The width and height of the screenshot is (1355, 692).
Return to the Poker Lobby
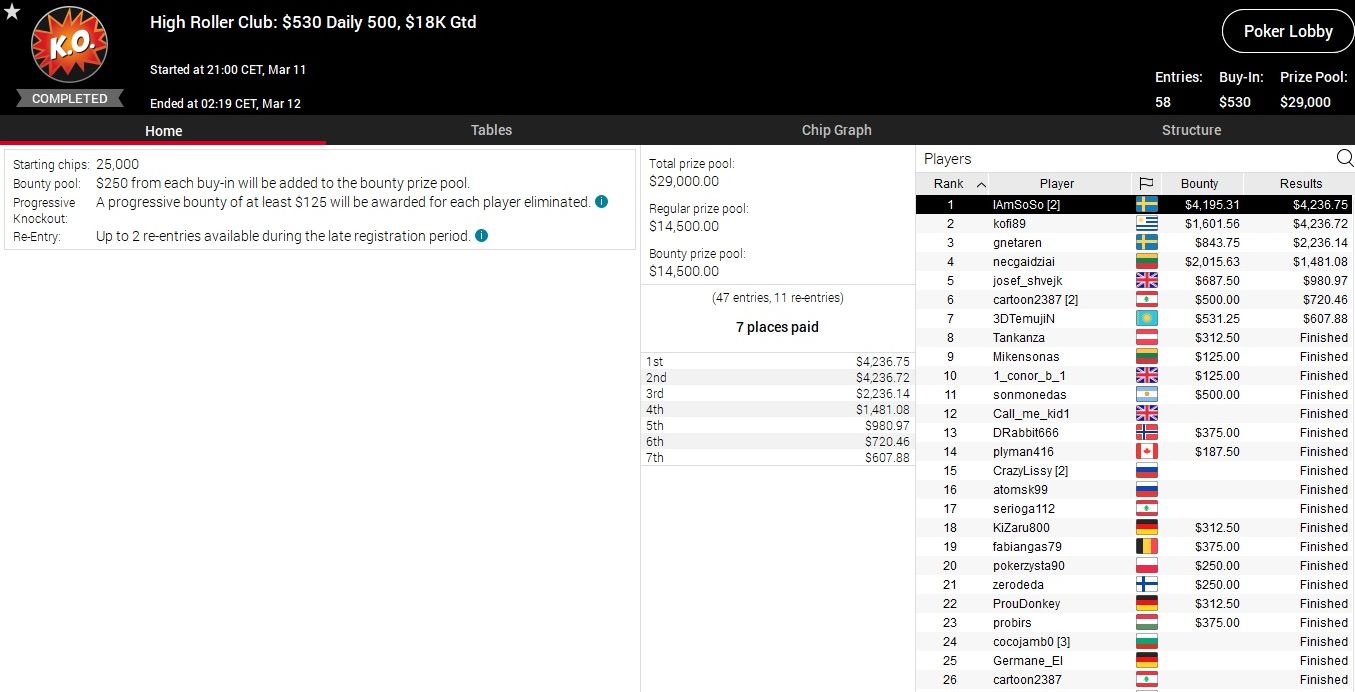click(x=1287, y=32)
